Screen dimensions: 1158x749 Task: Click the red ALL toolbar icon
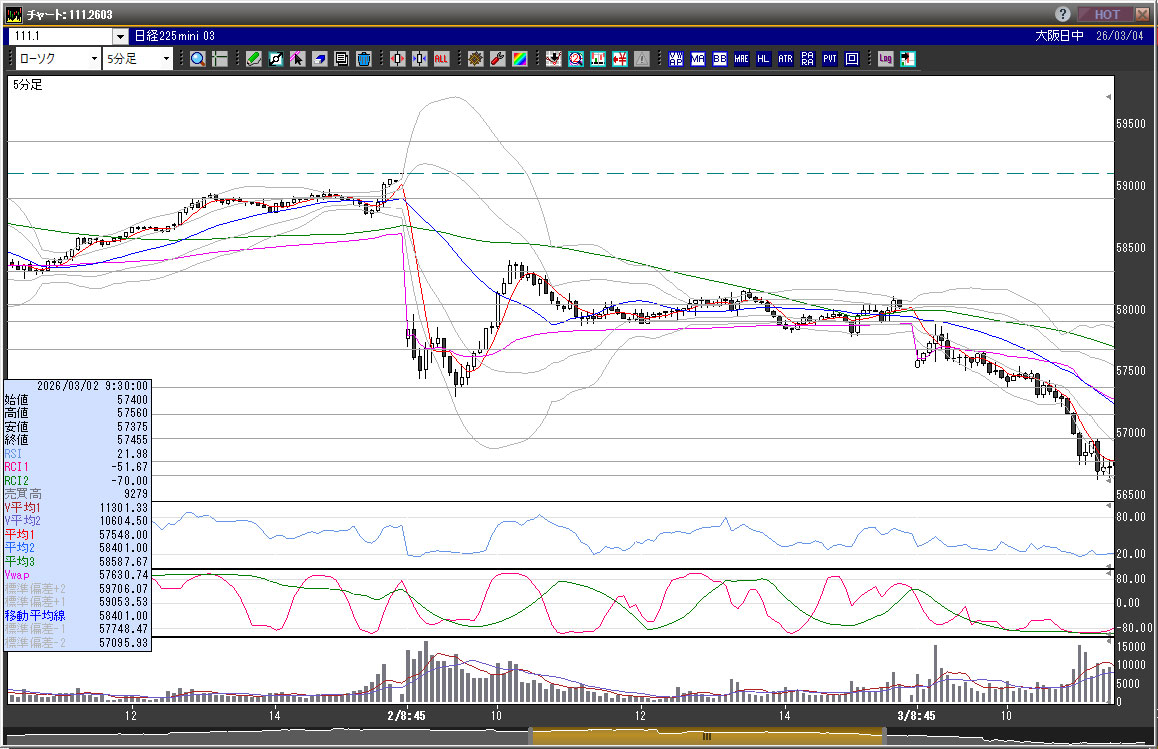[441, 59]
